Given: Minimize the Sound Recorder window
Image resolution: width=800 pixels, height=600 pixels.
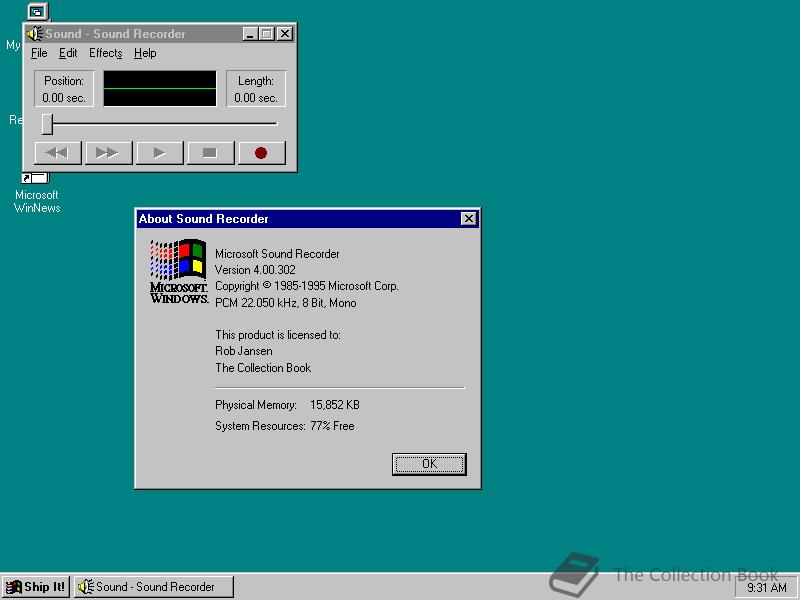Looking at the screenshot, I should coord(250,34).
